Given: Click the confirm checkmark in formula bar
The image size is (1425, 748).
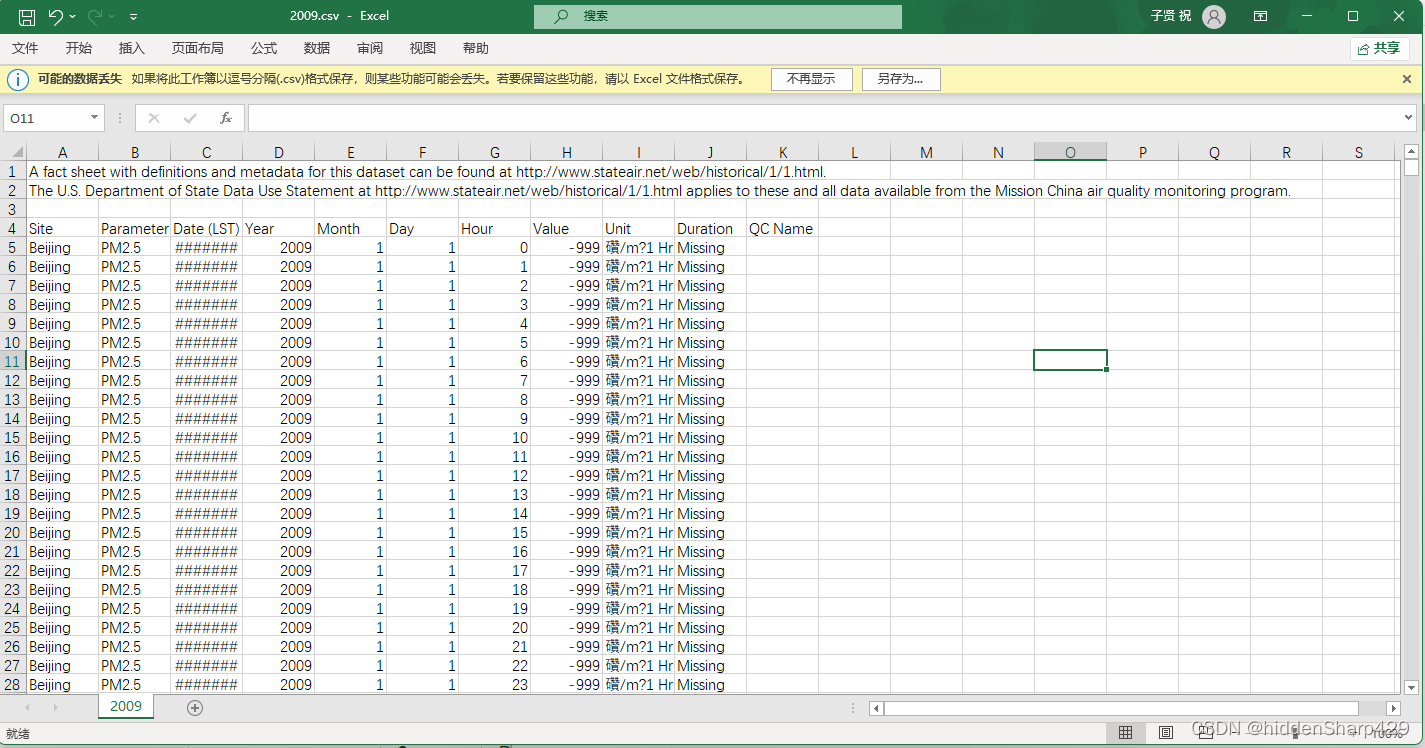Looking at the screenshot, I should [190, 118].
